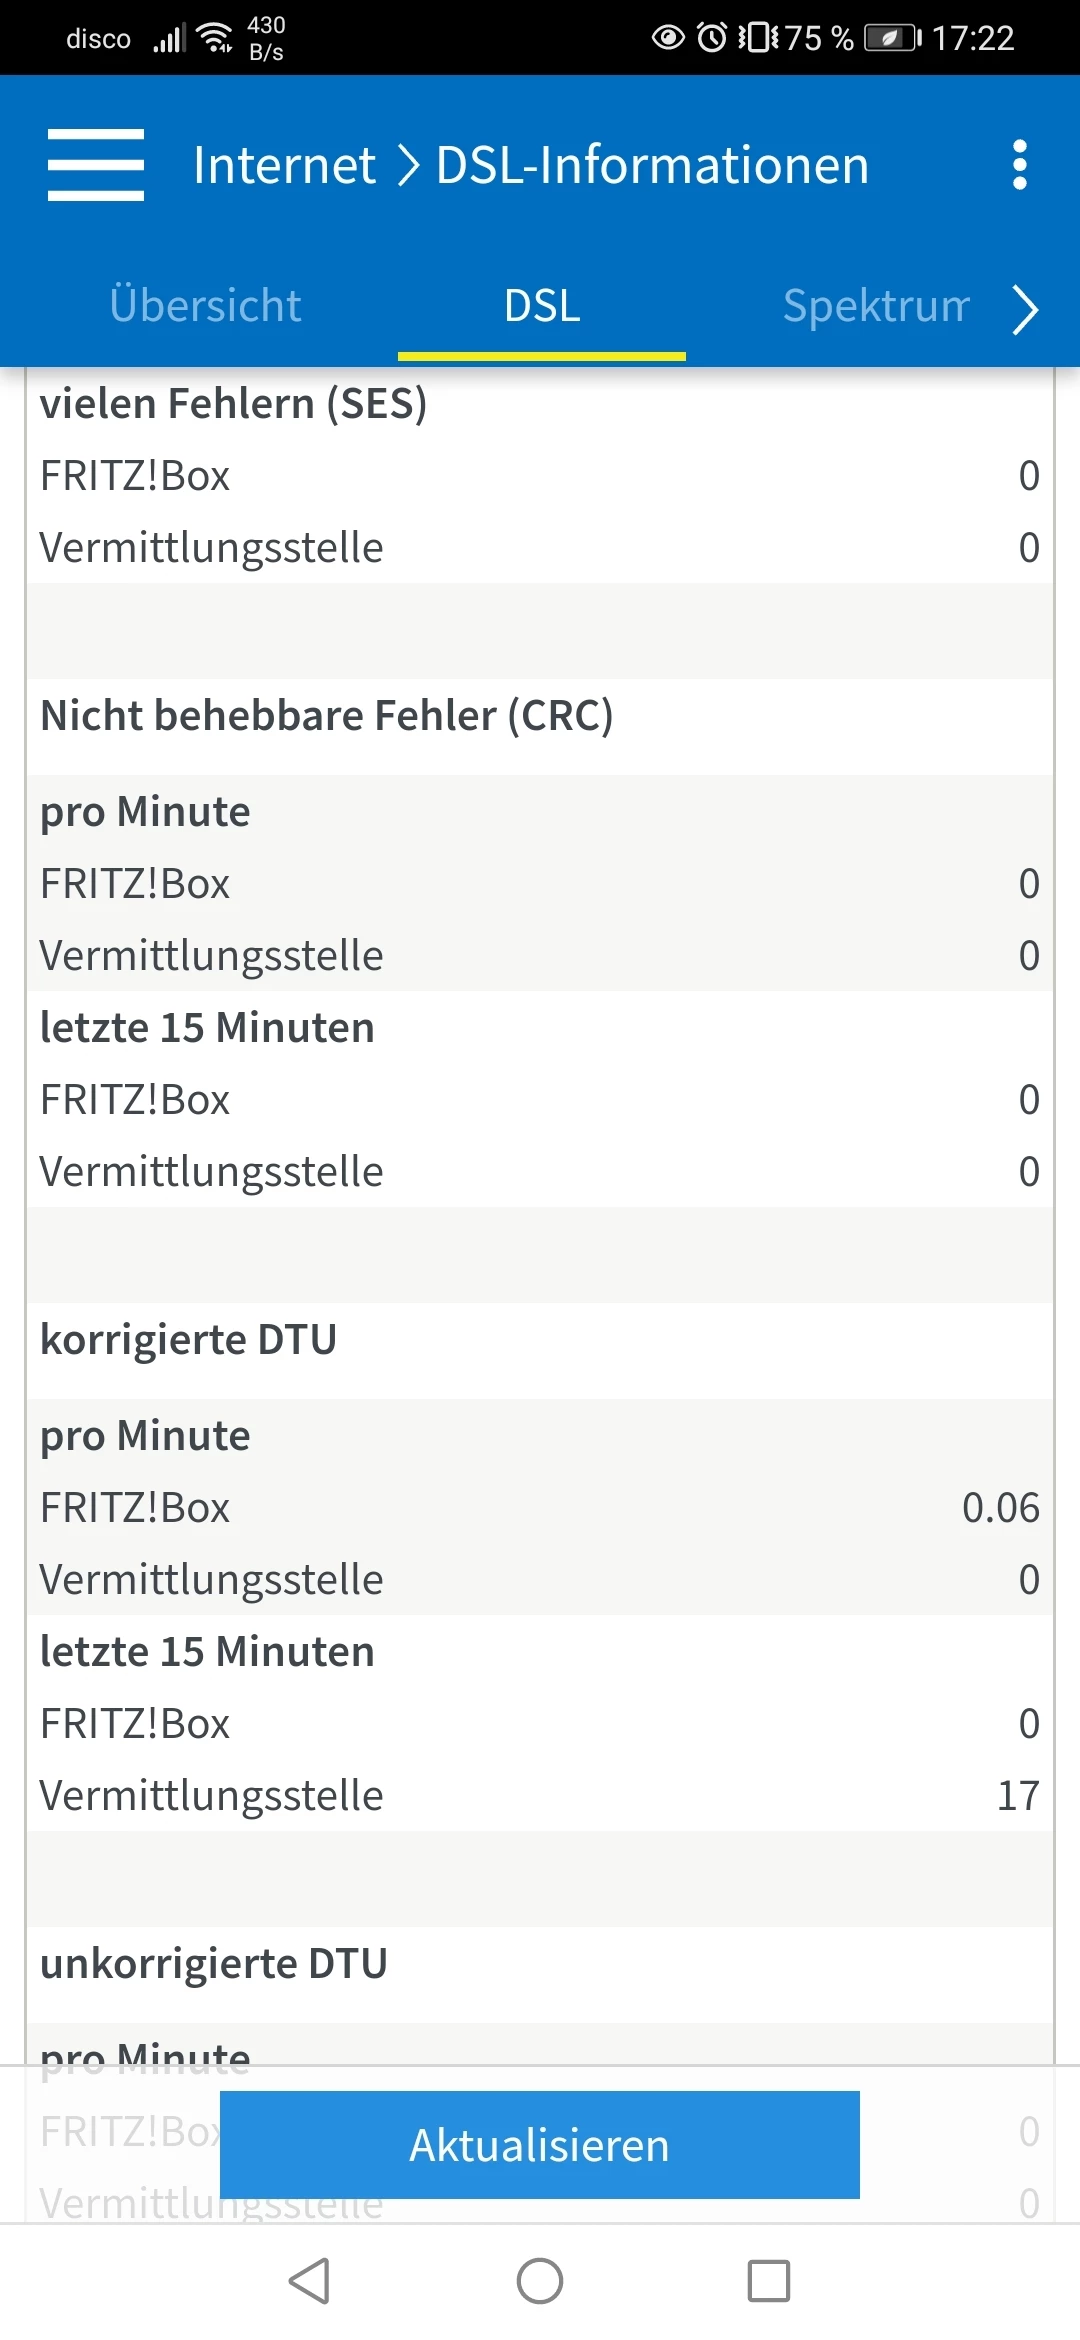This screenshot has height=2340, width=1080.
Task: Switch to the Übersicht tab
Action: pyautogui.click(x=205, y=305)
